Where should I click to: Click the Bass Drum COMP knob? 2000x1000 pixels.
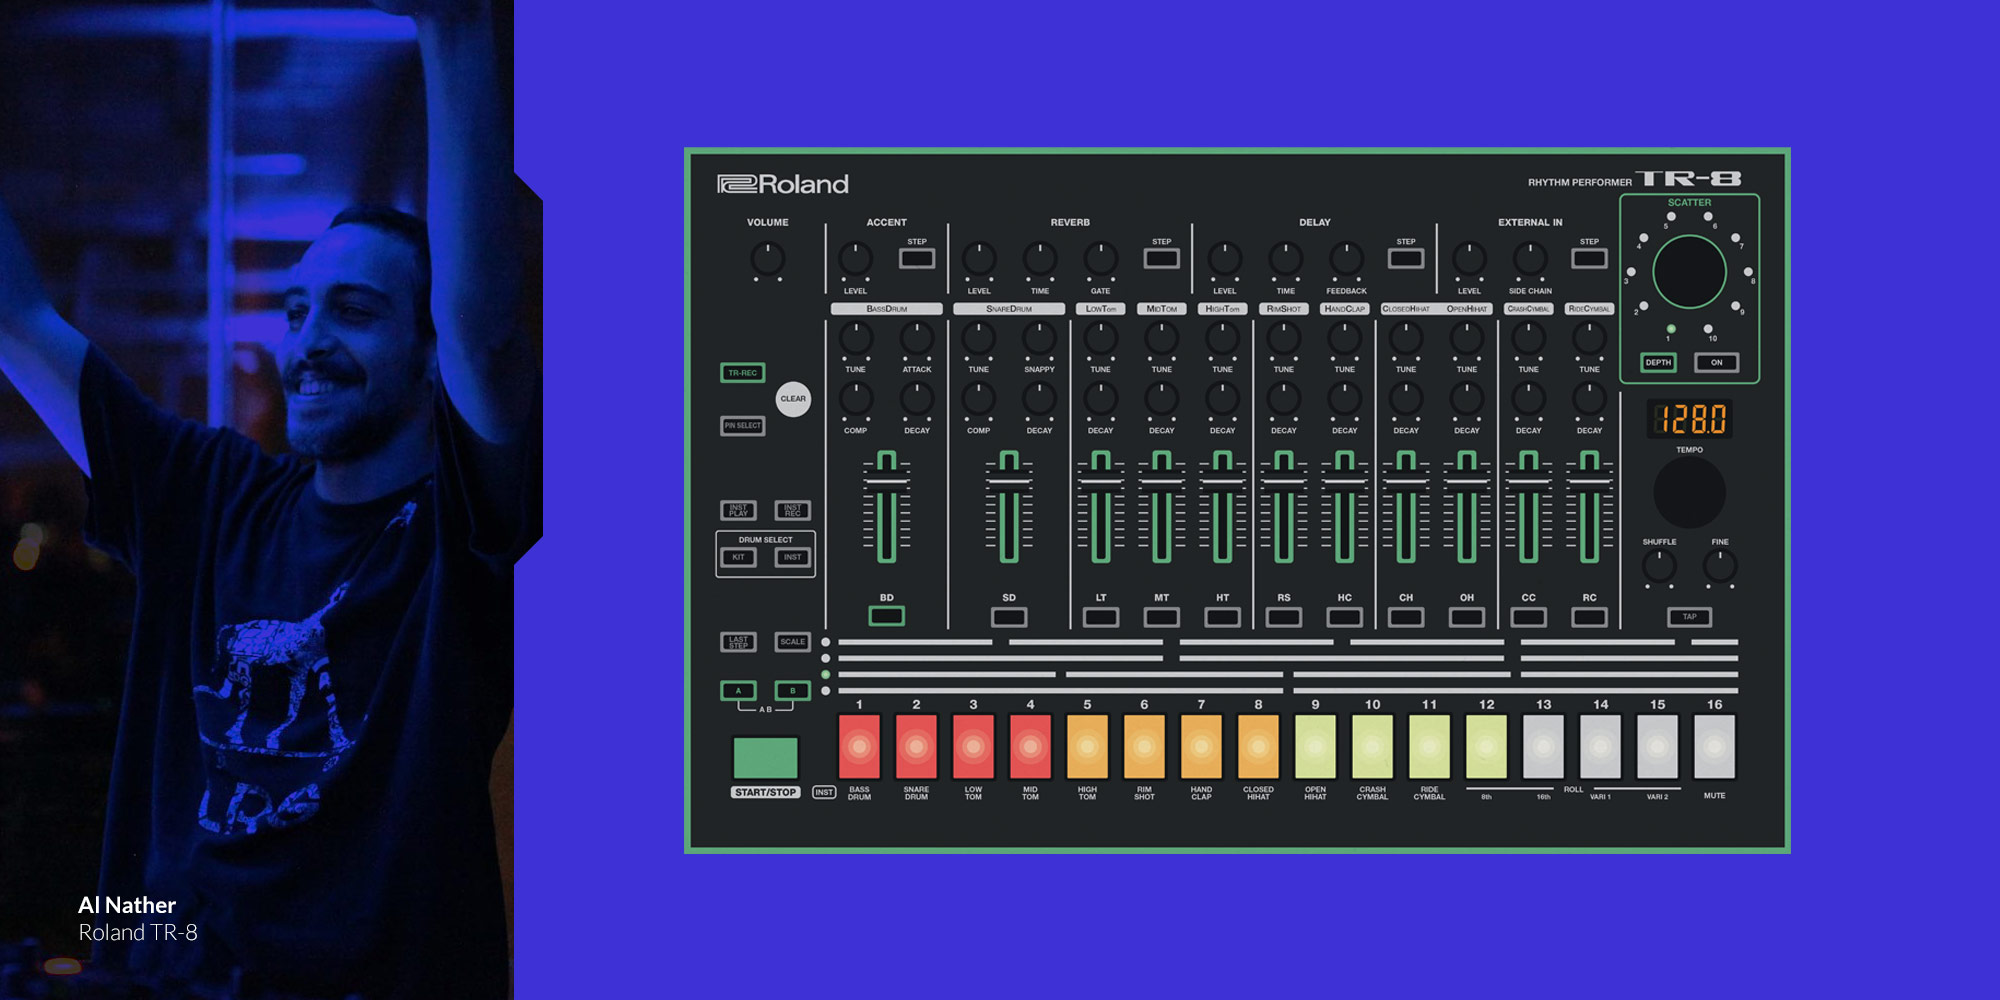click(855, 400)
